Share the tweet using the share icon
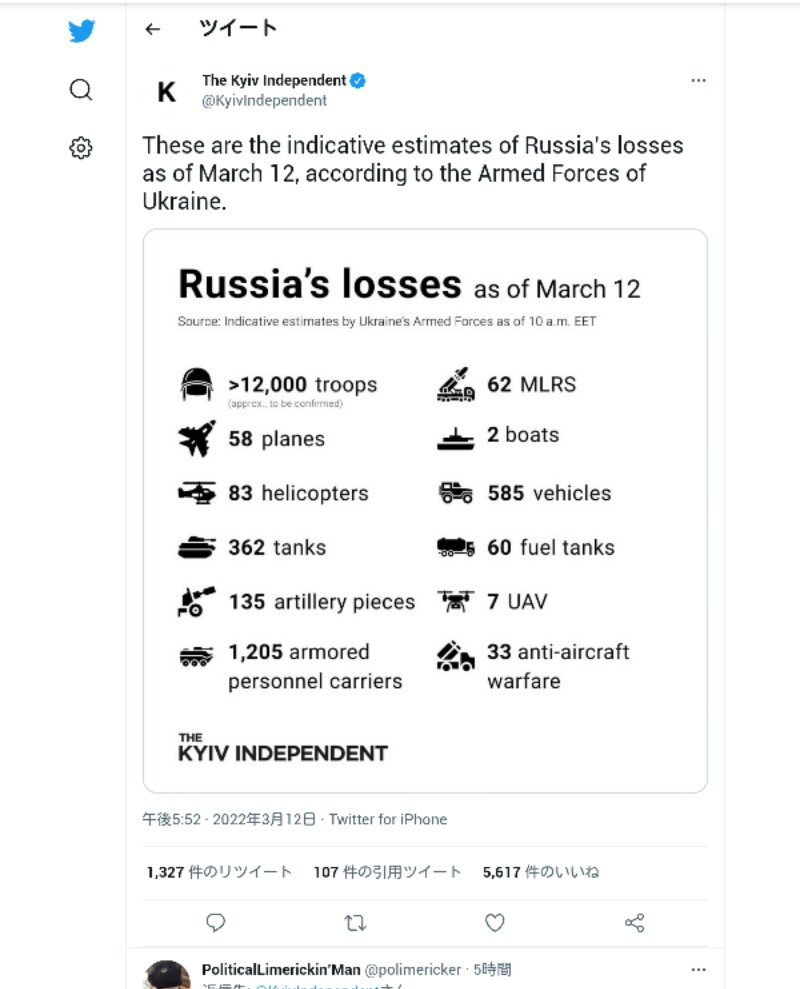The image size is (800, 989). point(634,923)
